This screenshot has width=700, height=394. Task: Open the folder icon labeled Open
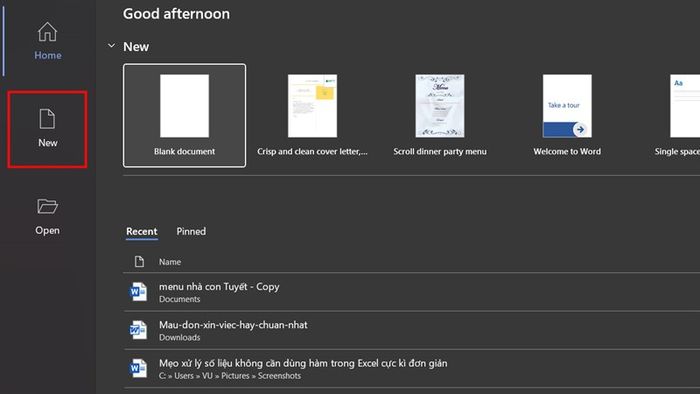coord(47,206)
